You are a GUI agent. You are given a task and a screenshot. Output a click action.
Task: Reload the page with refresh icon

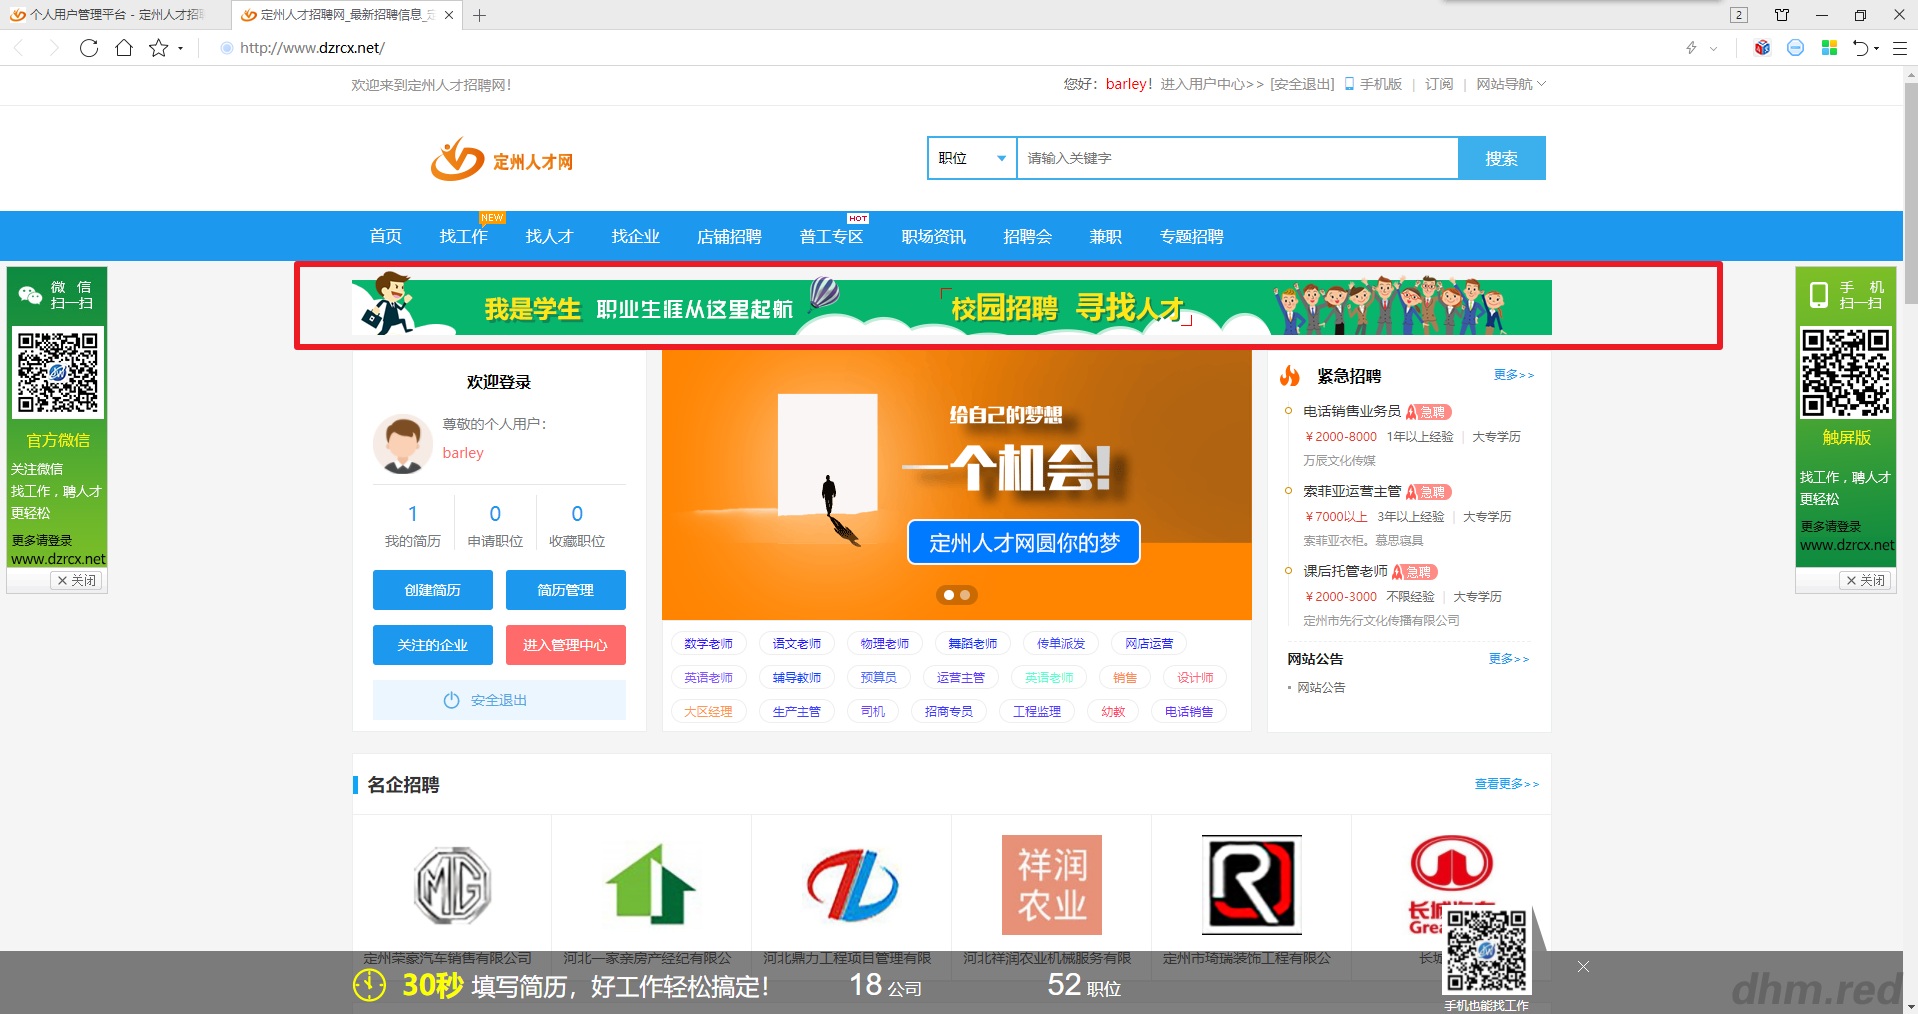(x=89, y=48)
